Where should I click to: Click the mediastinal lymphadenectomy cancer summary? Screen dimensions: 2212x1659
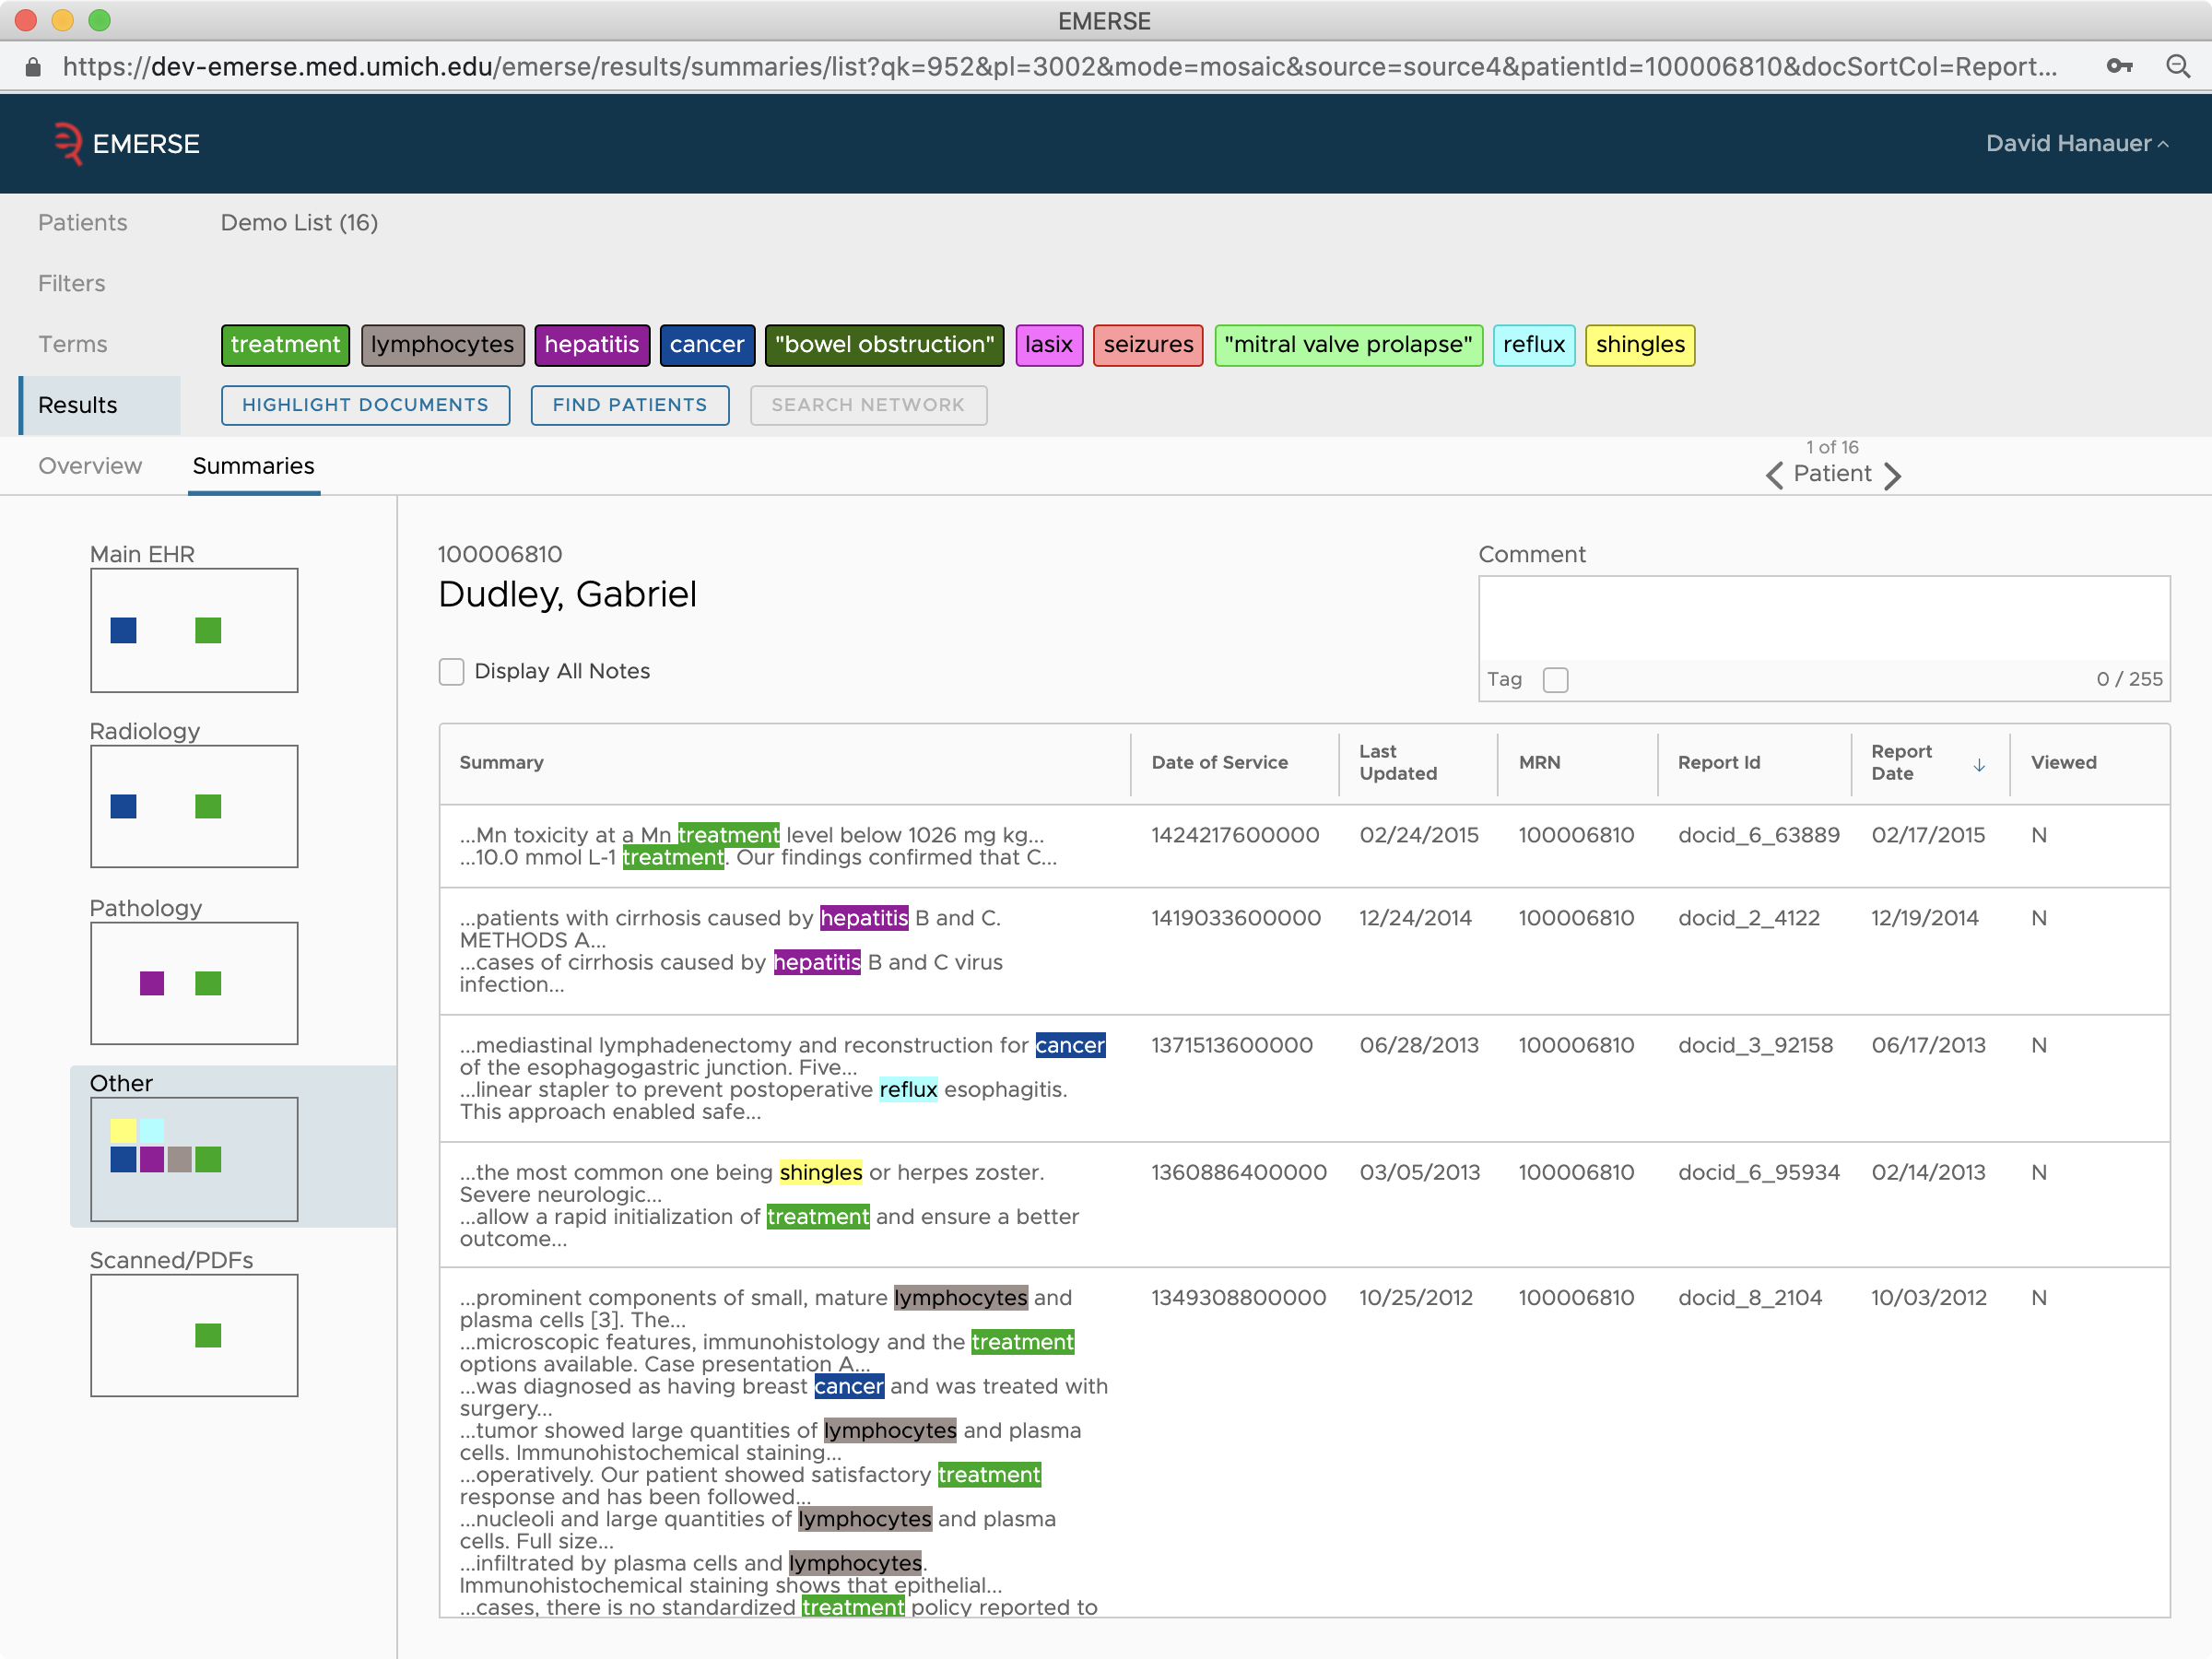(782, 1078)
